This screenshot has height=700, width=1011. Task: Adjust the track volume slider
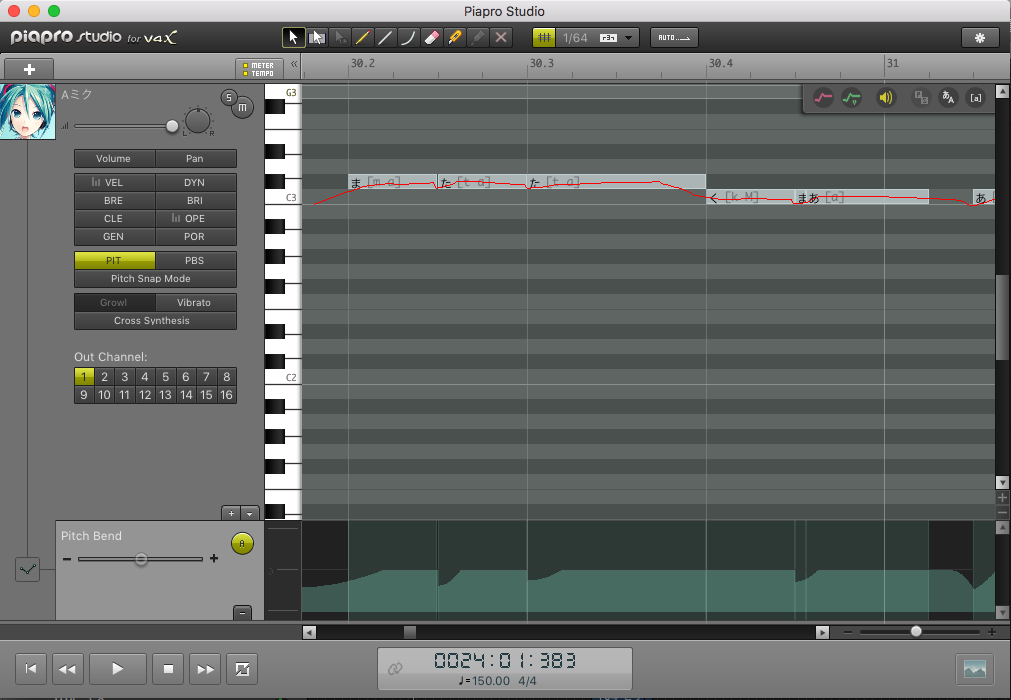172,126
